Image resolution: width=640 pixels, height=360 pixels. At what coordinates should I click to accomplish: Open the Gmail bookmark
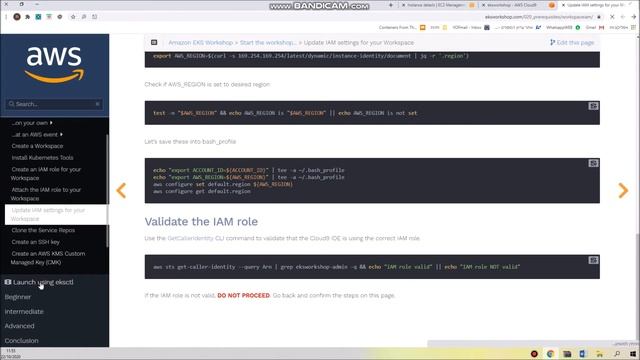595,27
